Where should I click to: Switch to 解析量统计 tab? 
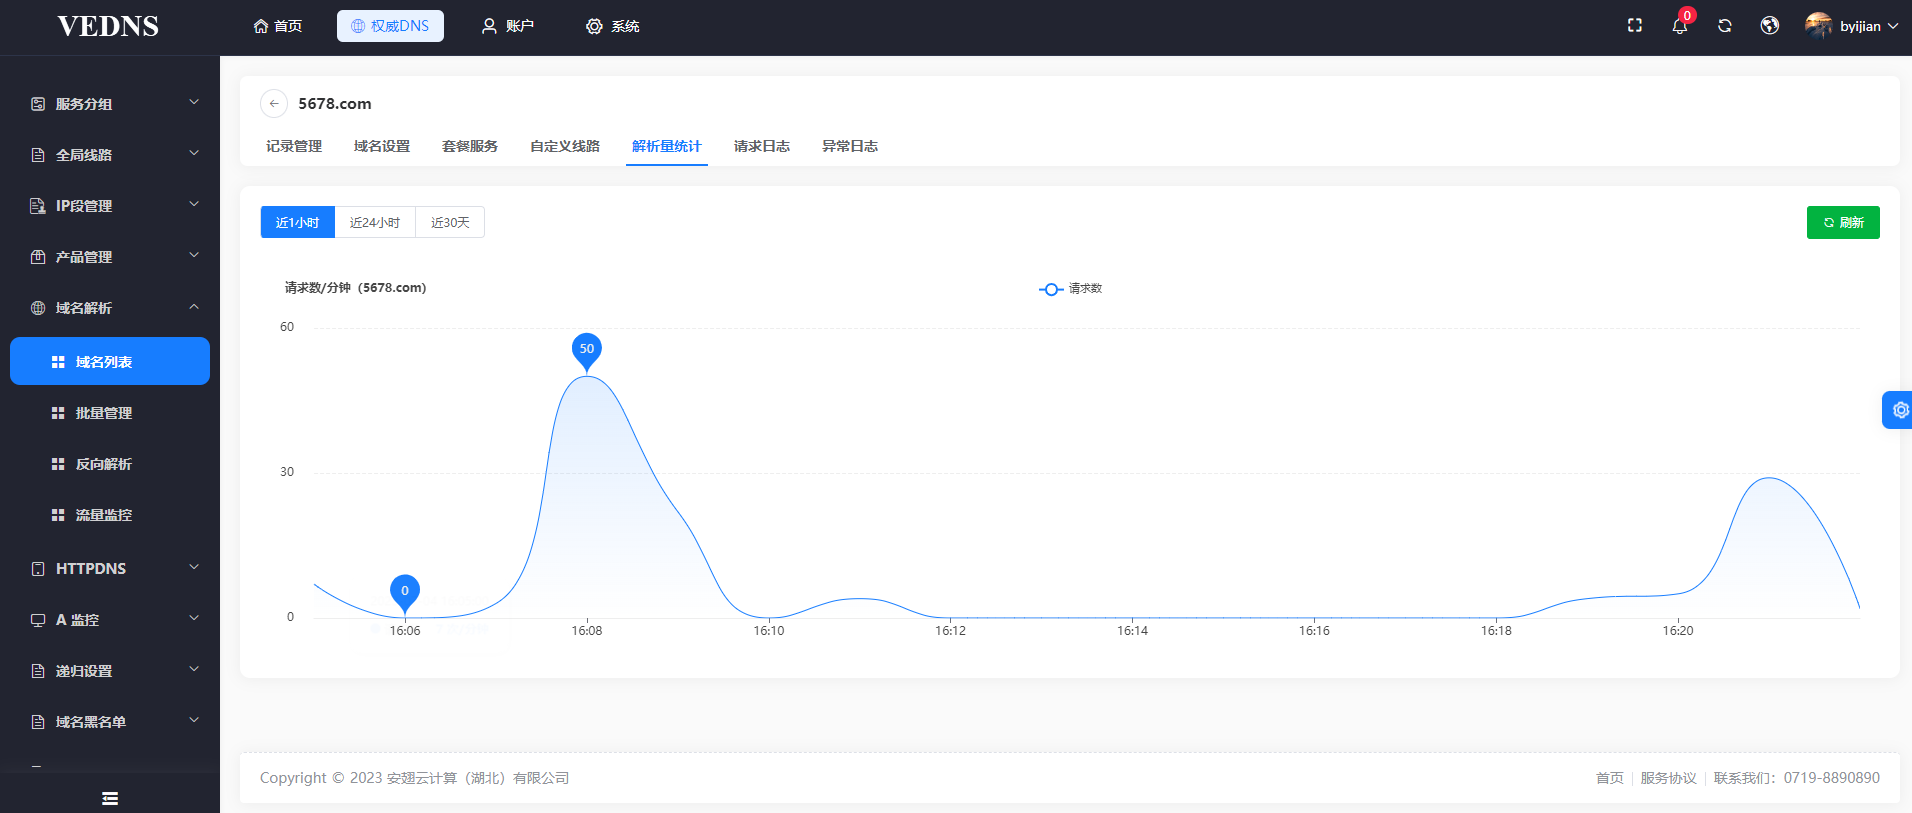coord(667,146)
